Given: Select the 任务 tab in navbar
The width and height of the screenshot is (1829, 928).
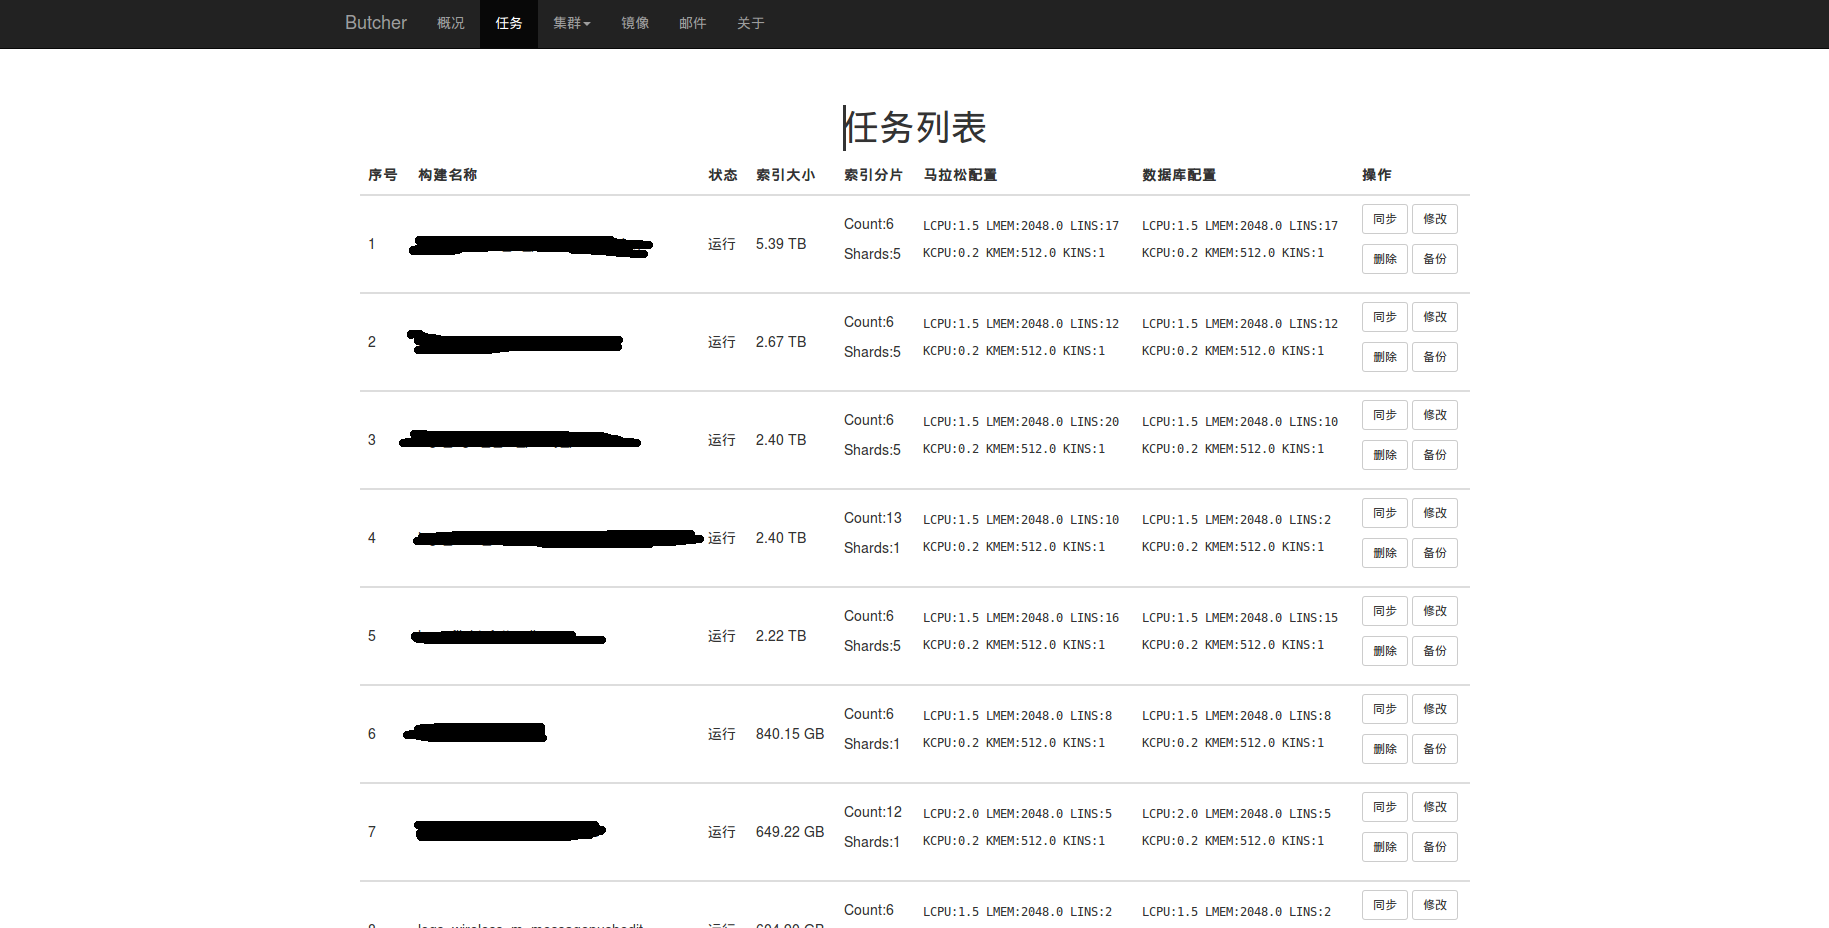Looking at the screenshot, I should pos(508,23).
